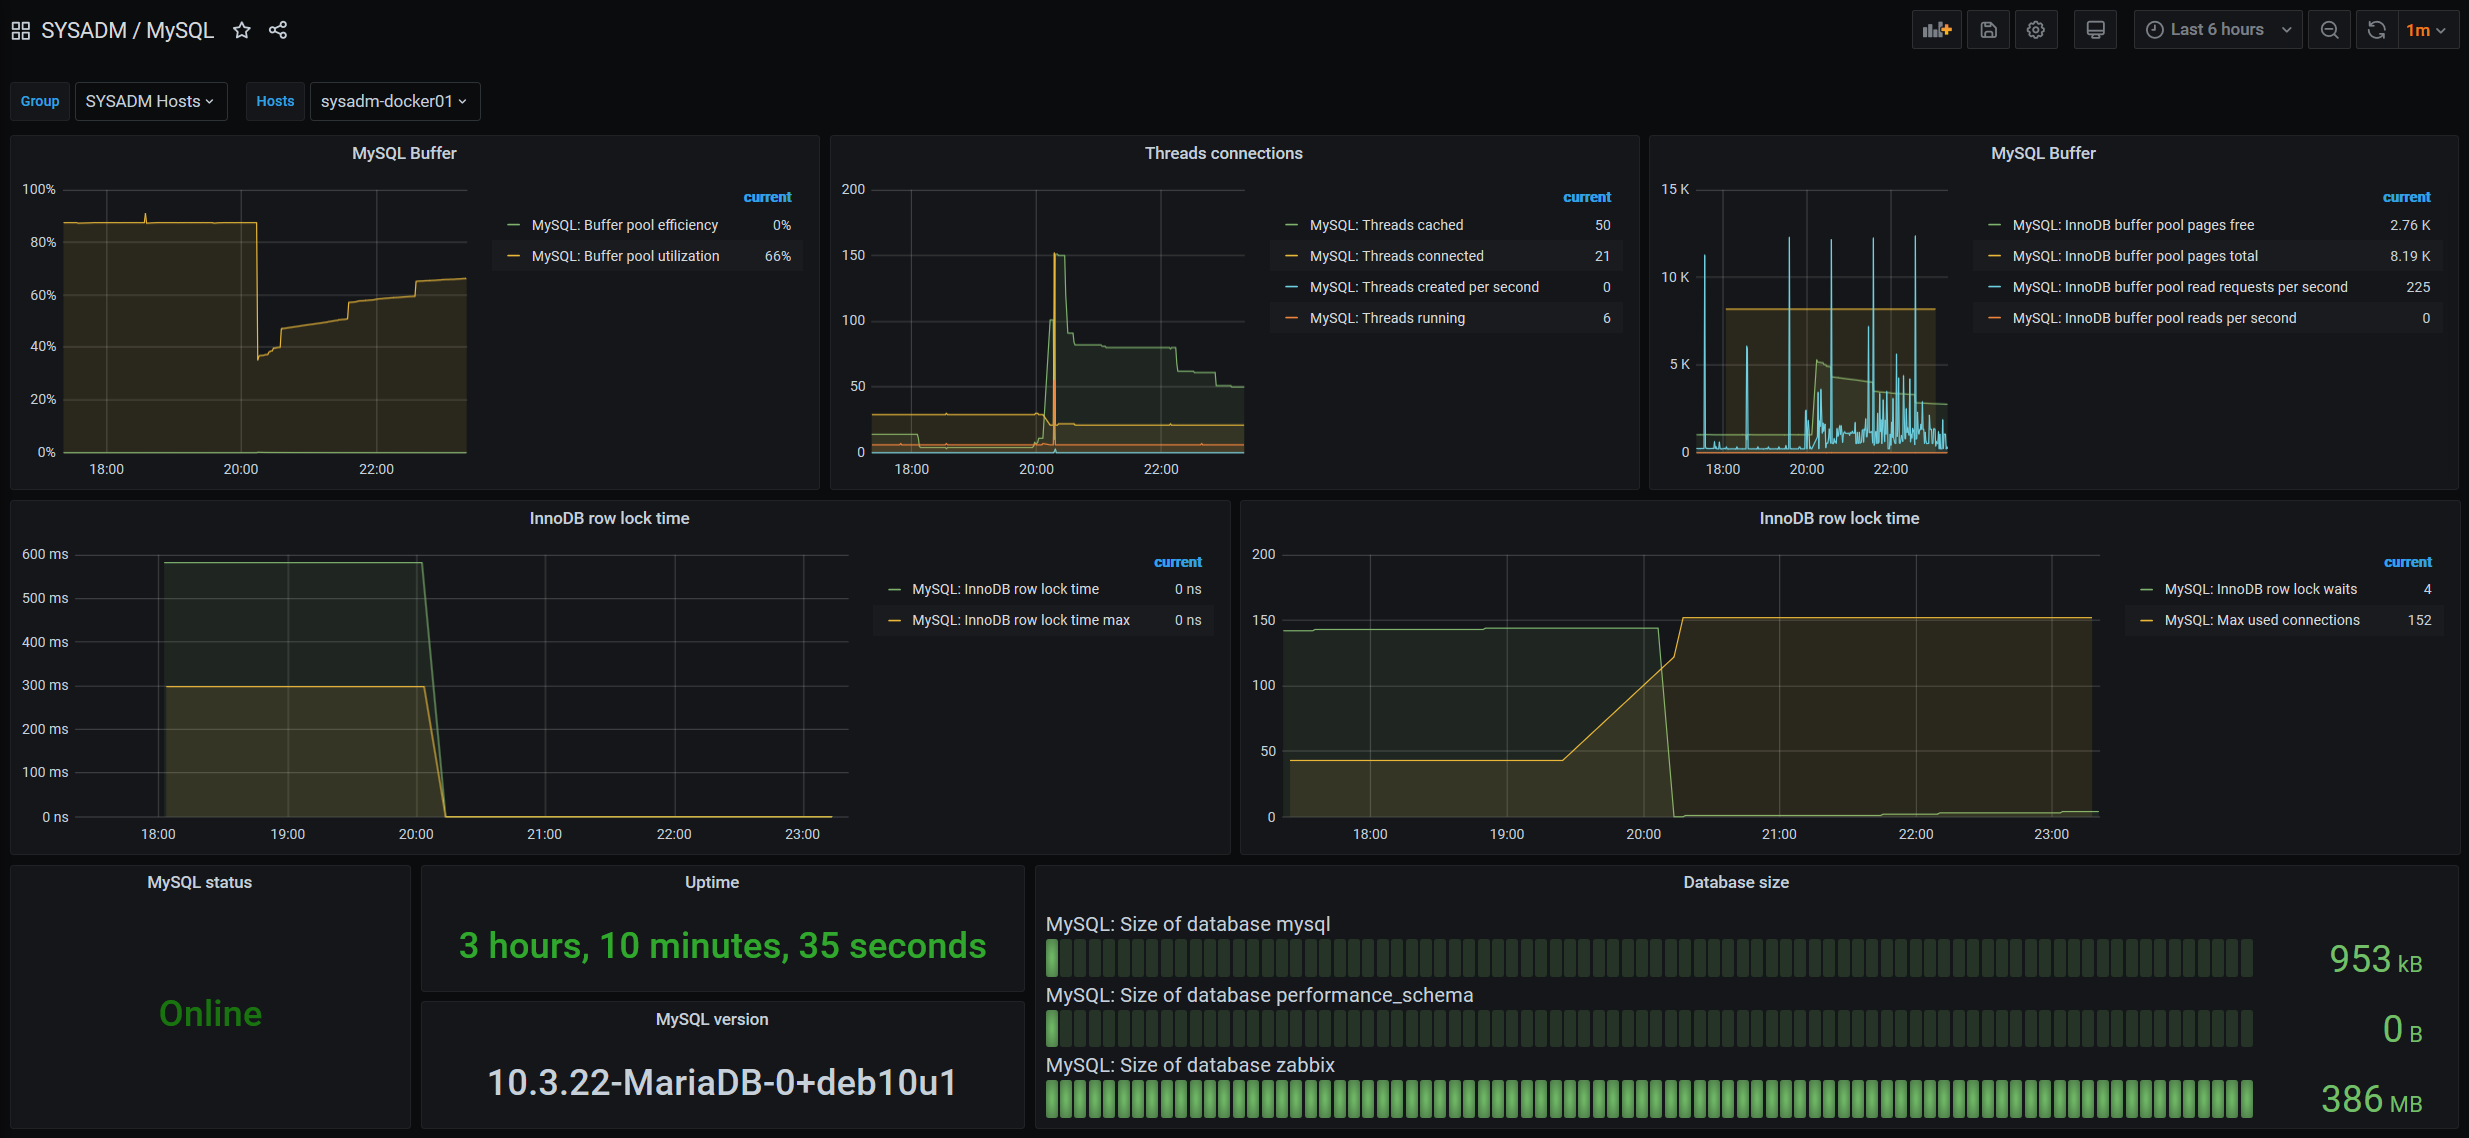
Task: Click the dashboards grid icon
Action: 20,31
